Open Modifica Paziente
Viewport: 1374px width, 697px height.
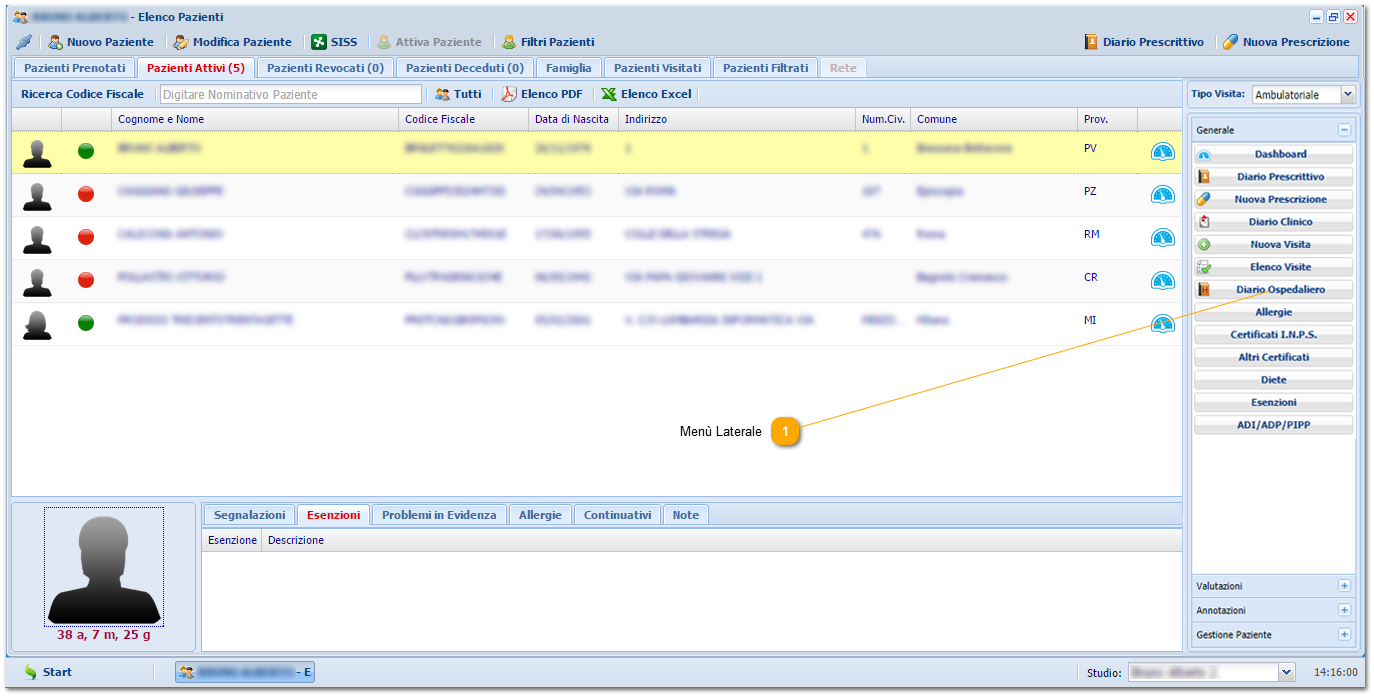click(x=233, y=42)
